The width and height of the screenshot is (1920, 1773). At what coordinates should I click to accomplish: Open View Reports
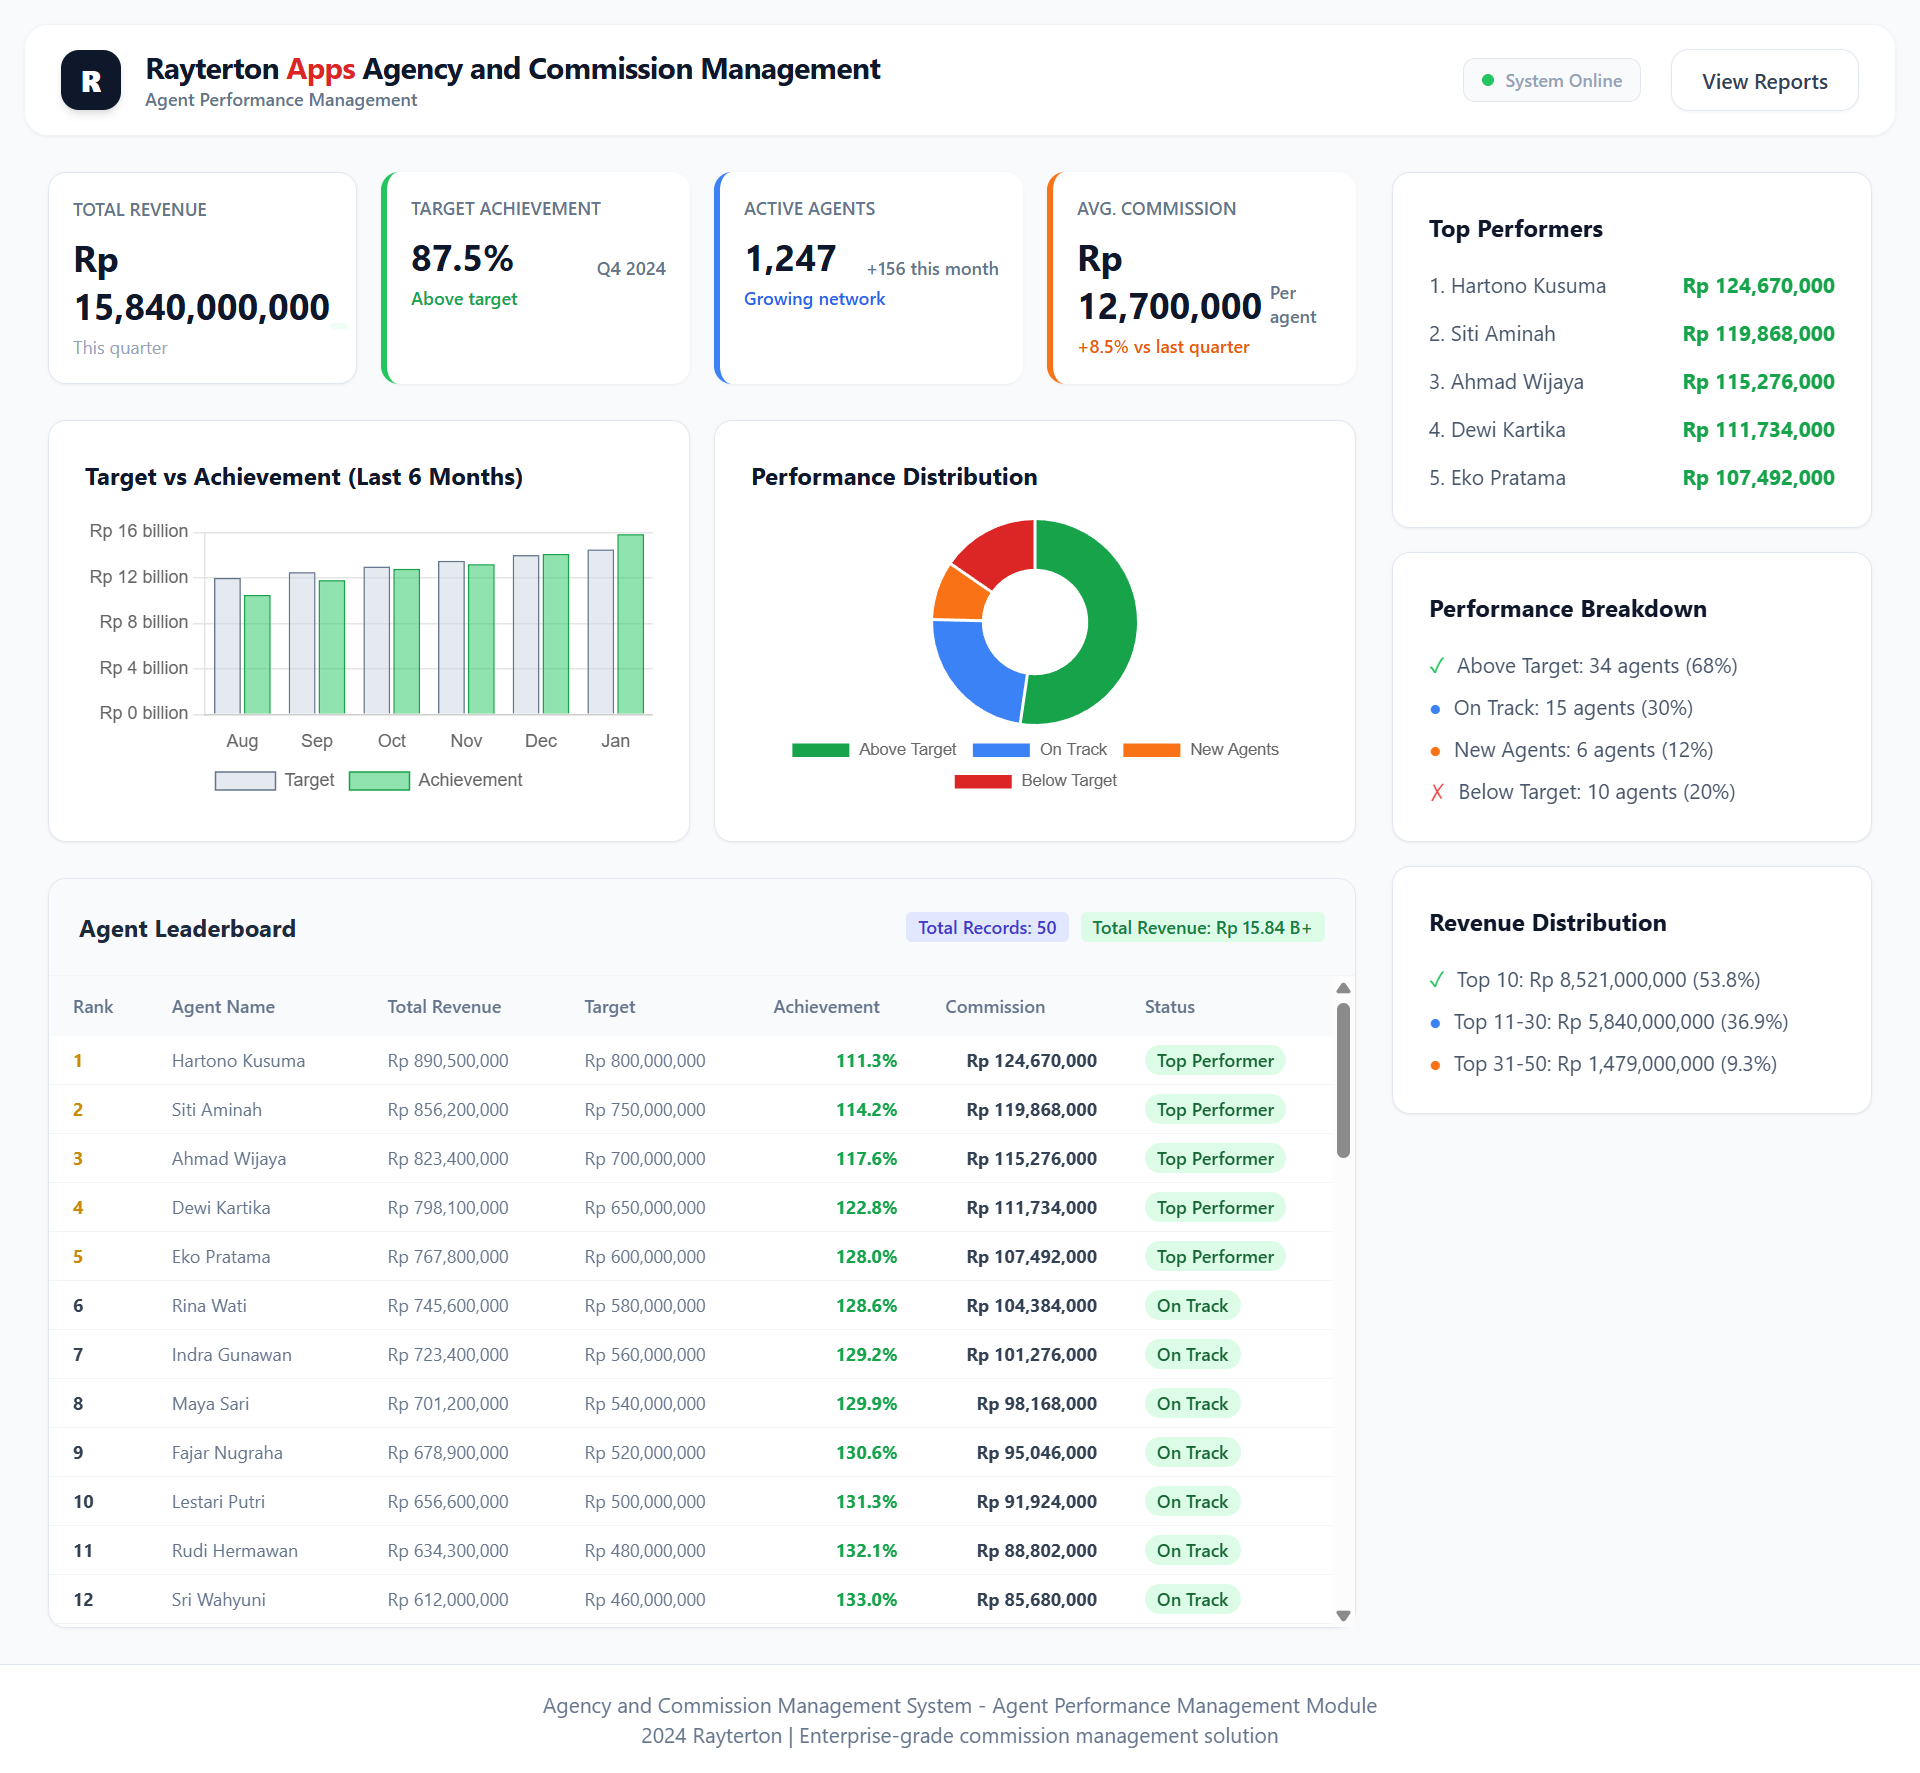click(x=1763, y=80)
